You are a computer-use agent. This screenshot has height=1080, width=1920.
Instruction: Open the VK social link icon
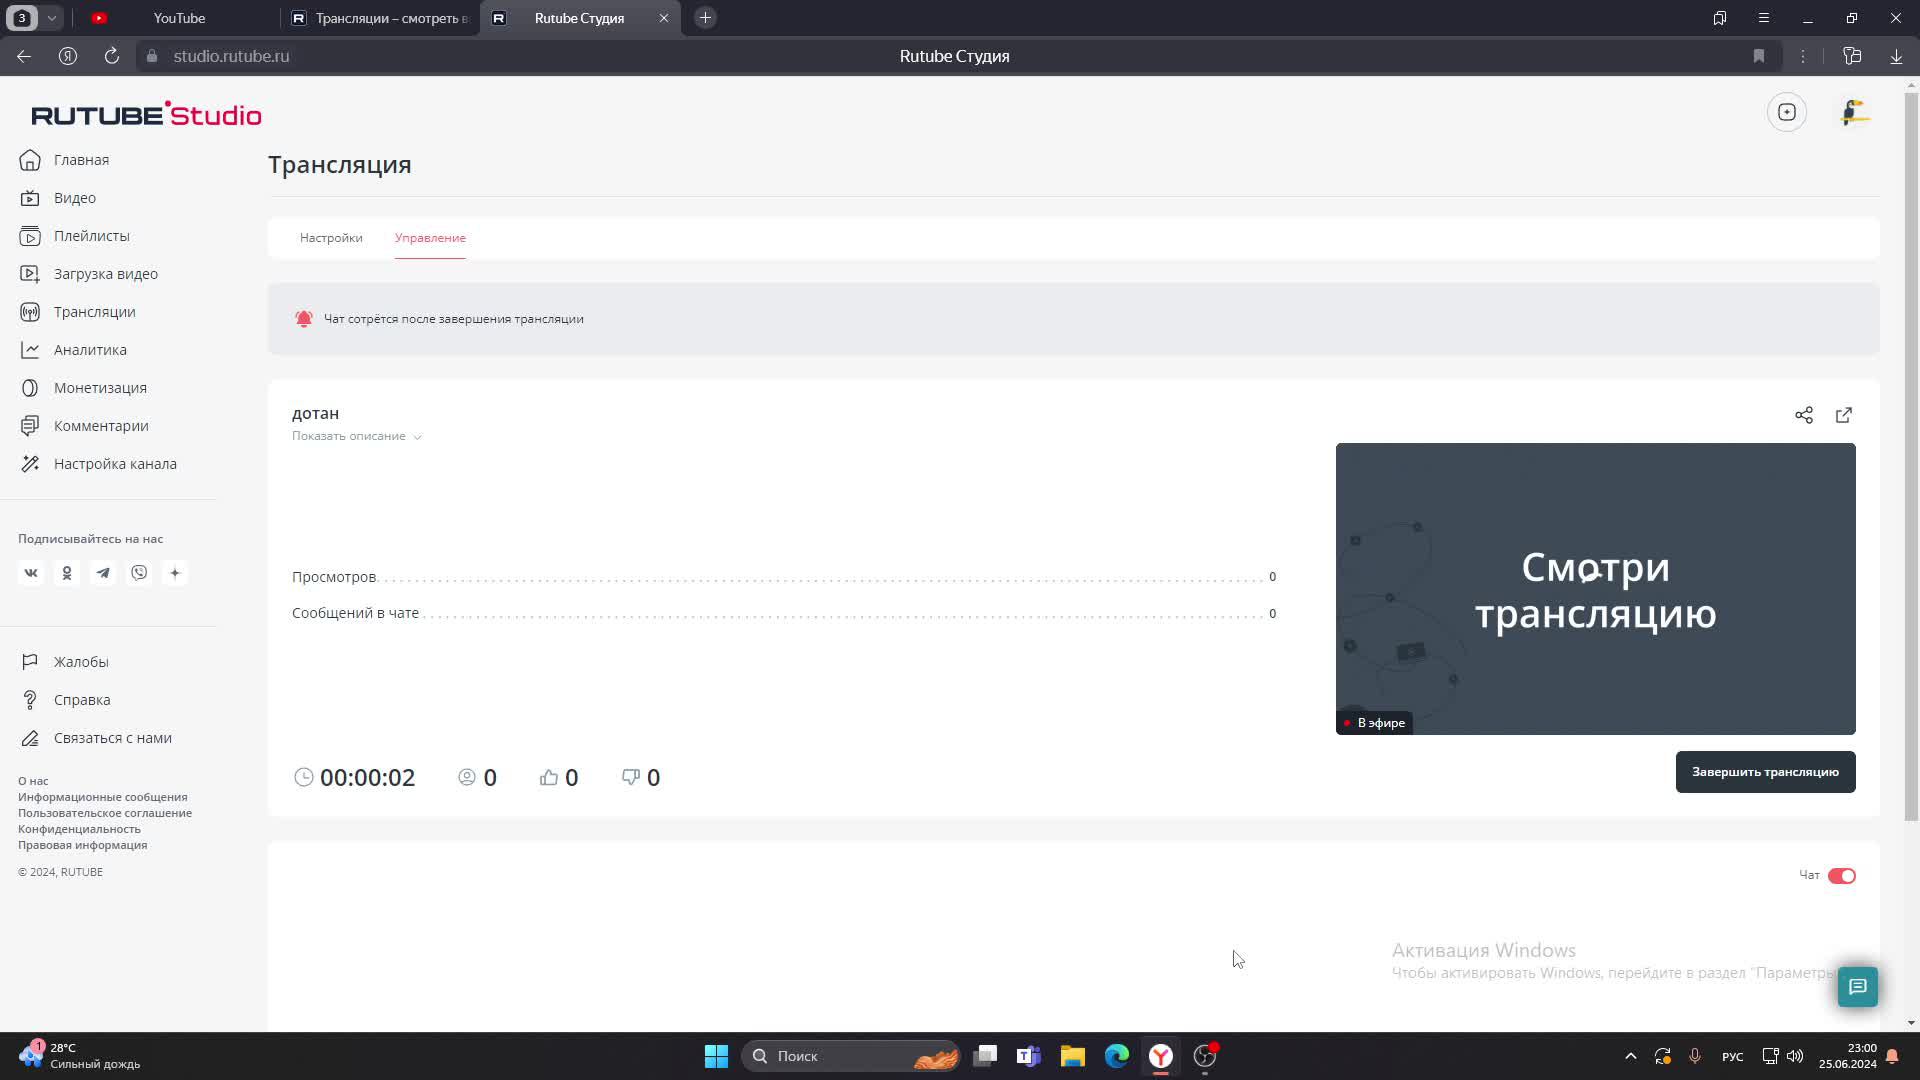(31, 573)
